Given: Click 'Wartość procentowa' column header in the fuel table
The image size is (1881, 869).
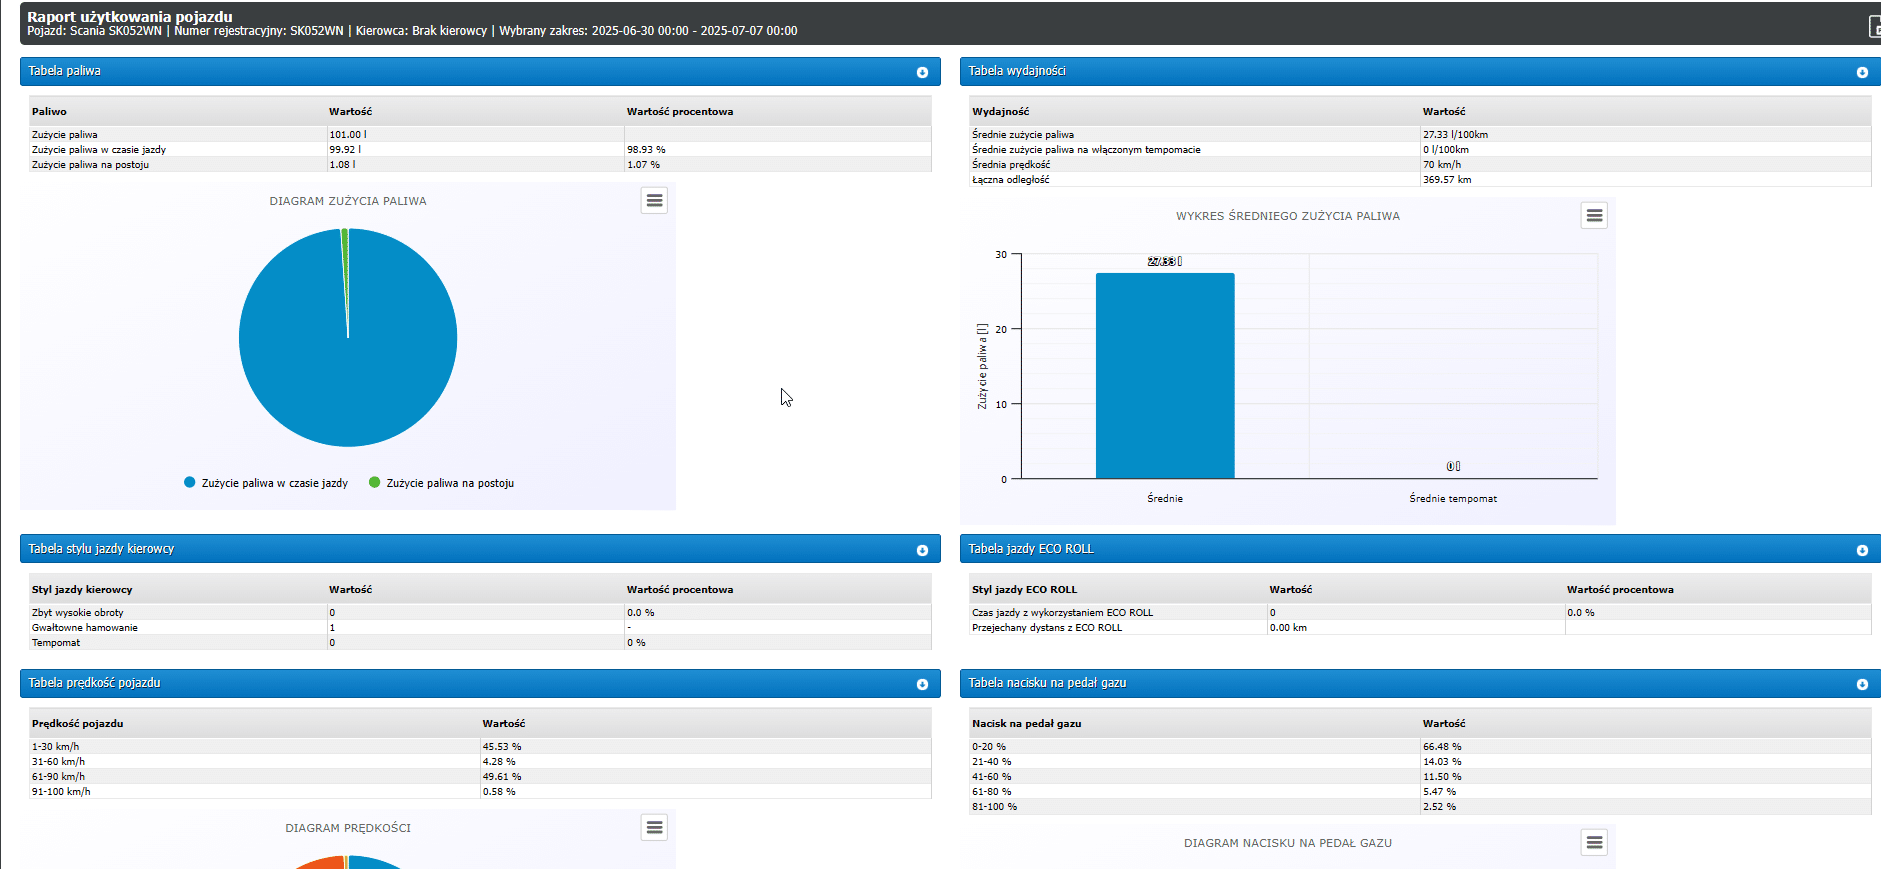Looking at the screenshot, I should coord(680,112).
